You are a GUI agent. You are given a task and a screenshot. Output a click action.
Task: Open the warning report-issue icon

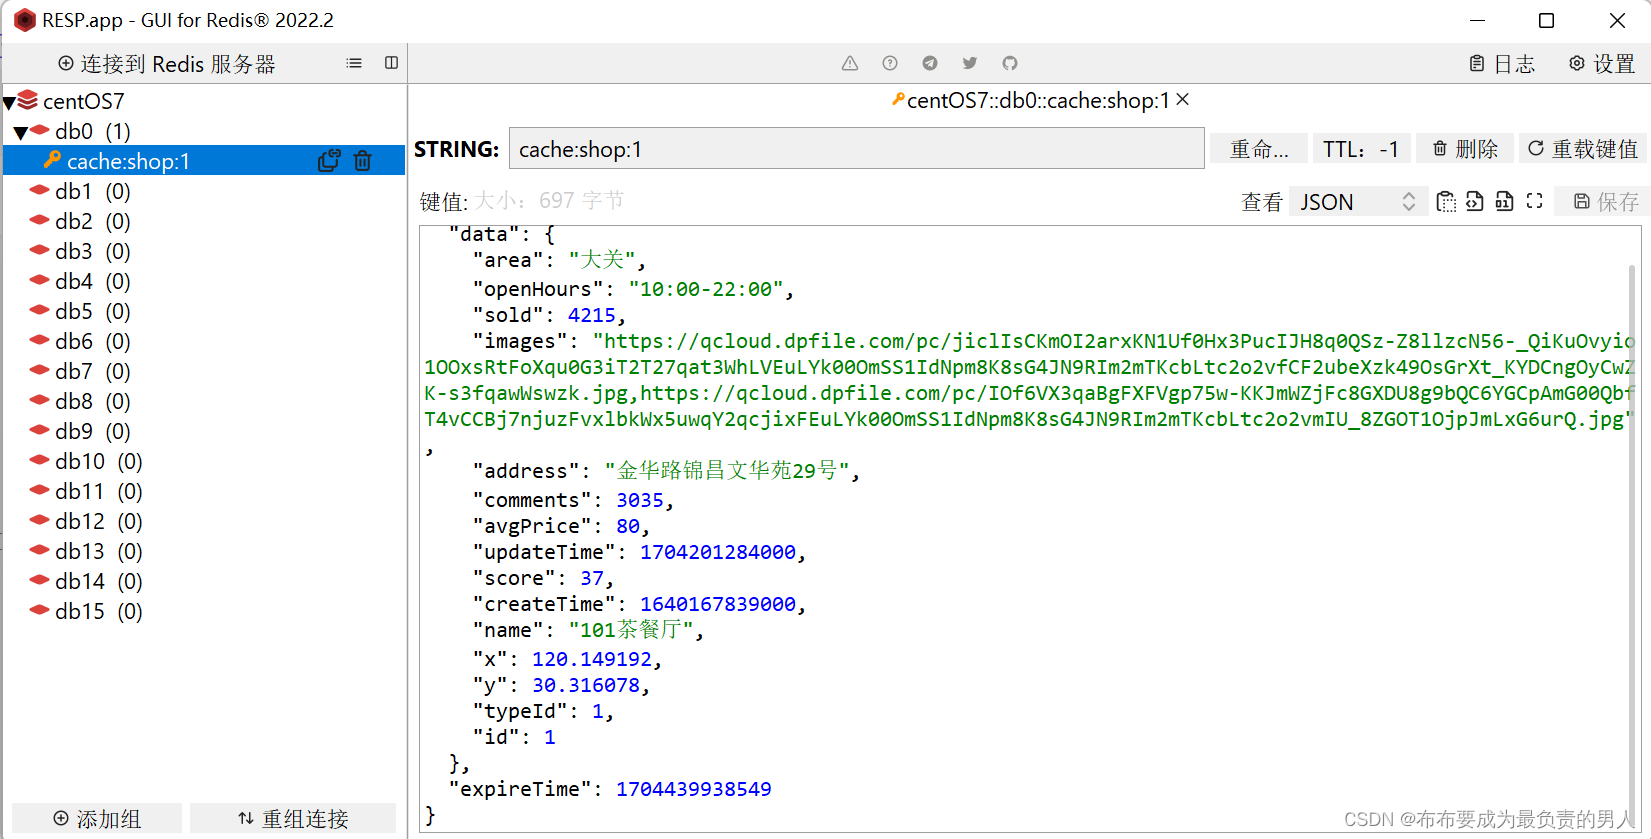pyautogui.click(x=850, y=63)
